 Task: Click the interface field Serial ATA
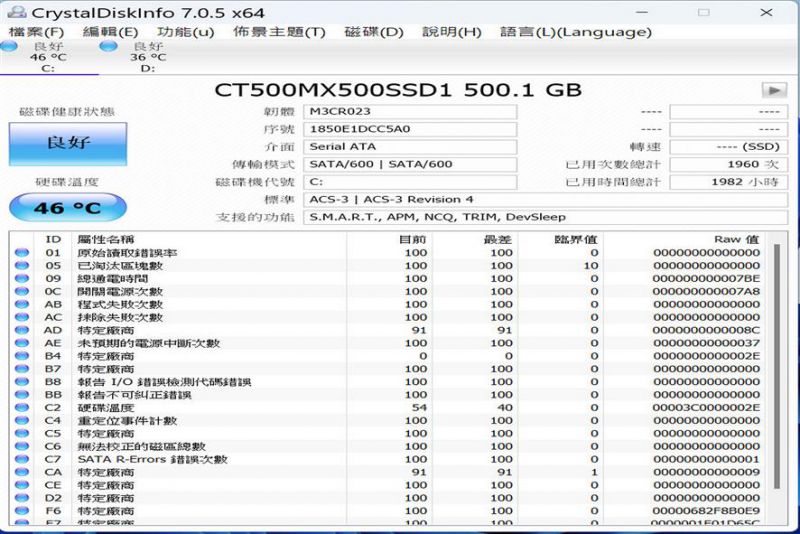pos(410,147)
